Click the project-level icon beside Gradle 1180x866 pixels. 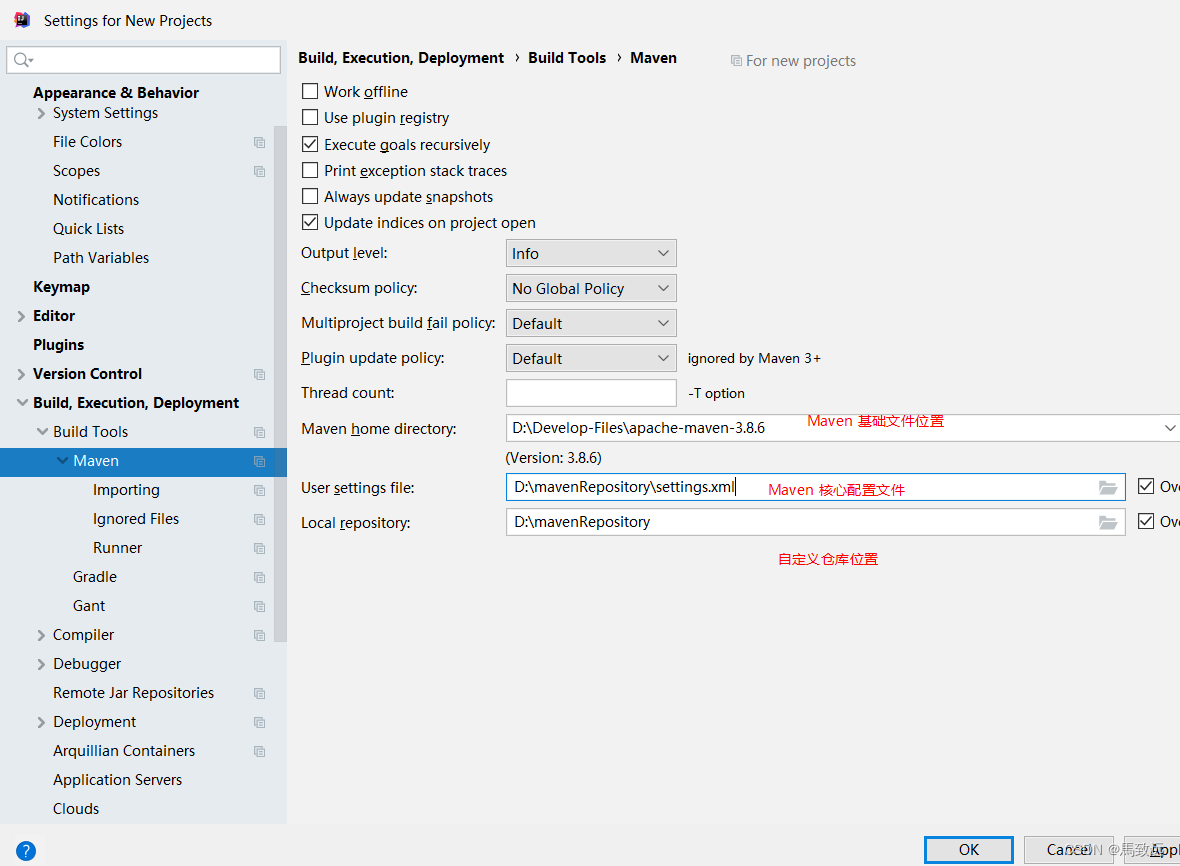pos(260,578)
